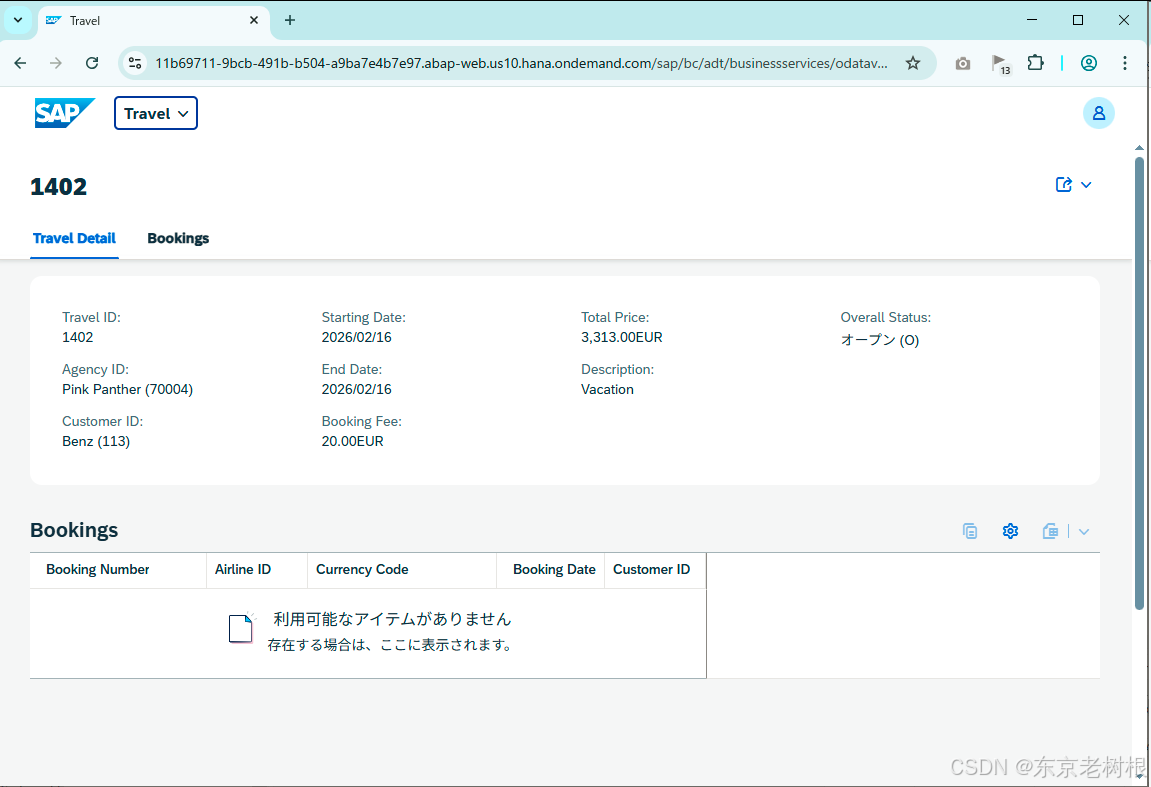
Task: Click the copy icon in Bookings toolbar
Action: [x=970, y=531]
